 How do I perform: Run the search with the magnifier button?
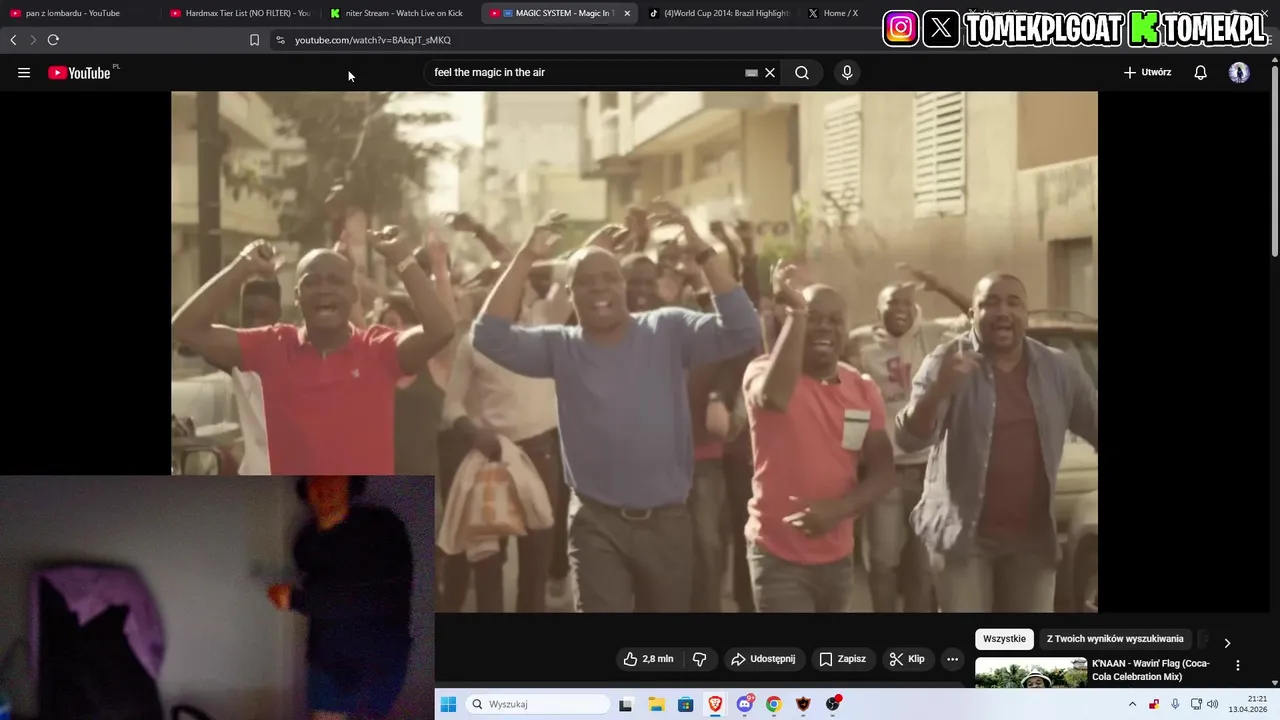(802, 73)
